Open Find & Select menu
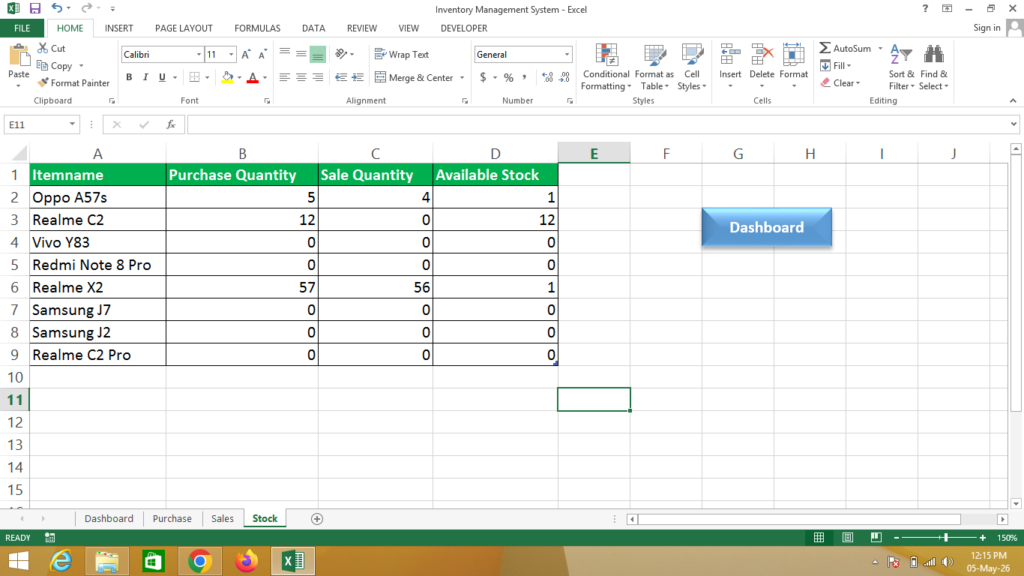The width and height of the screenshot is (1024, 576). click(x=933, y=67)
